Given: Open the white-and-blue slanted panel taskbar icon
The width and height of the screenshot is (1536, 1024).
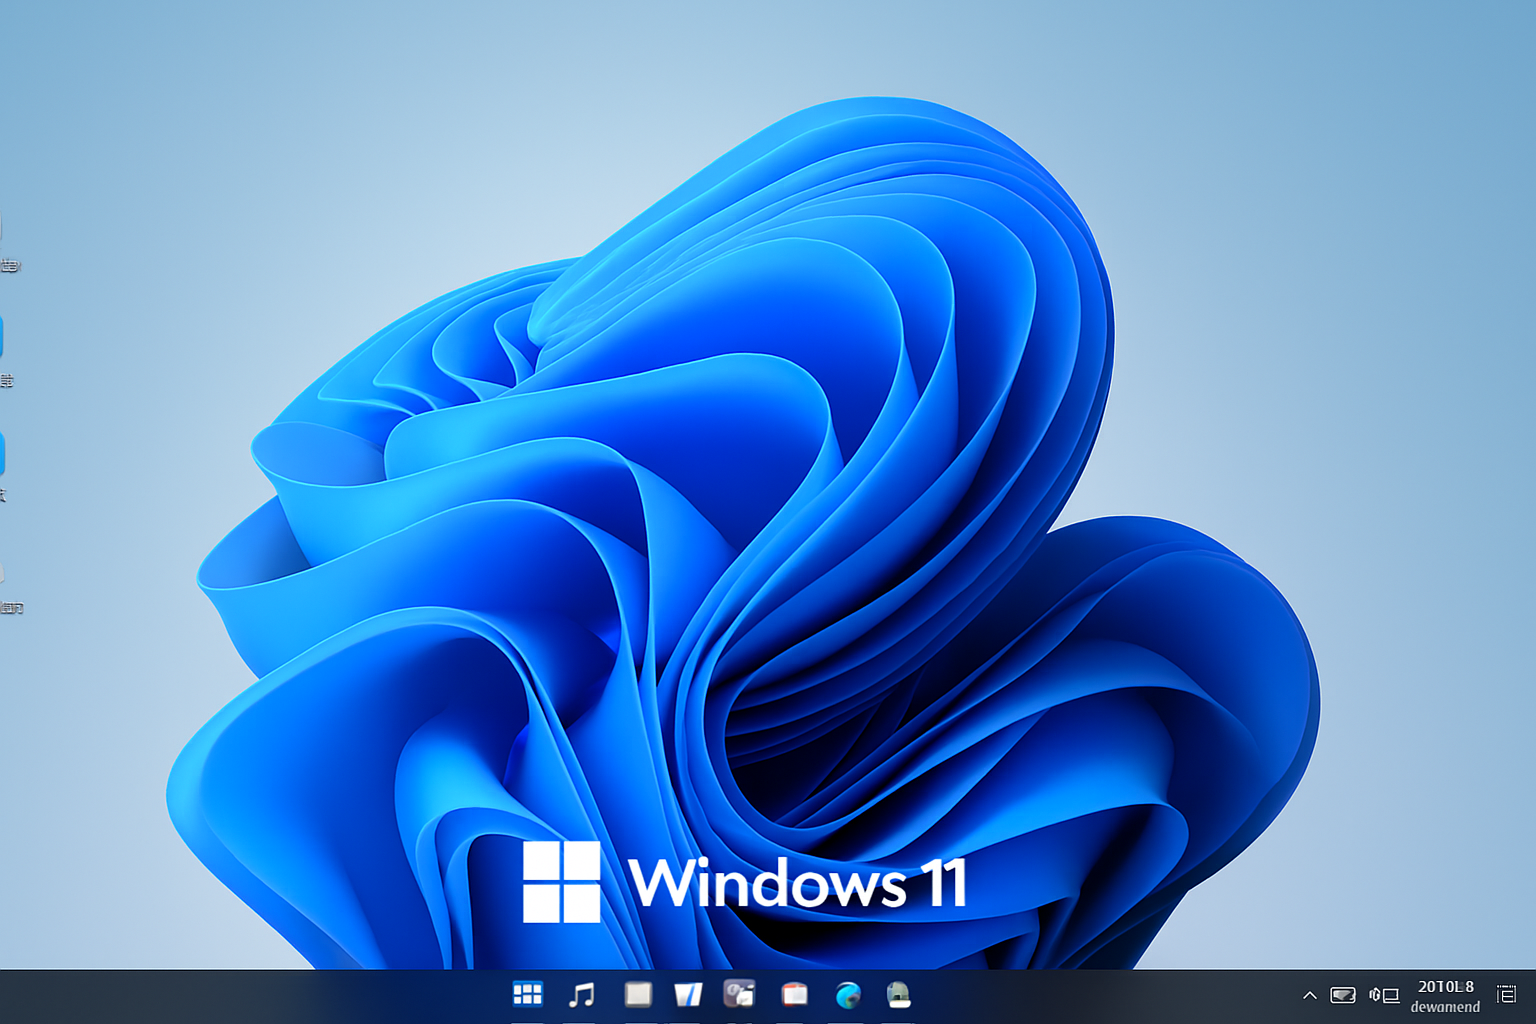Looking at the screenshot, I should coord(688,994).
